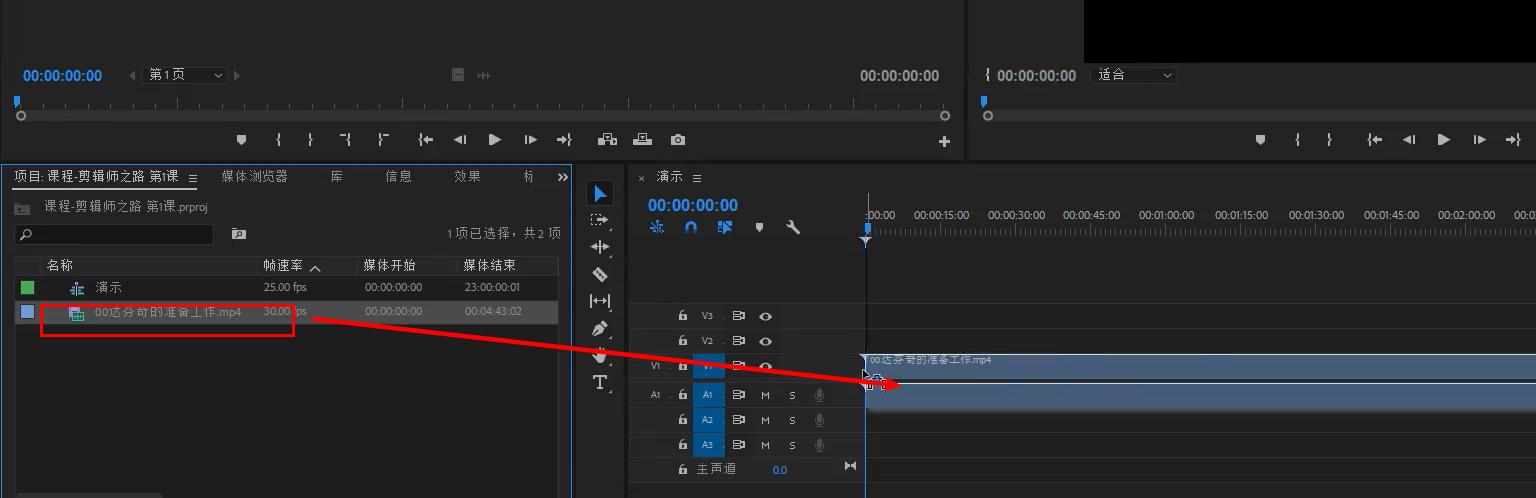Viewport: 1536px width, 498px height.
Task: Add a marker in the timeline header
Action: tap(759, 227)
